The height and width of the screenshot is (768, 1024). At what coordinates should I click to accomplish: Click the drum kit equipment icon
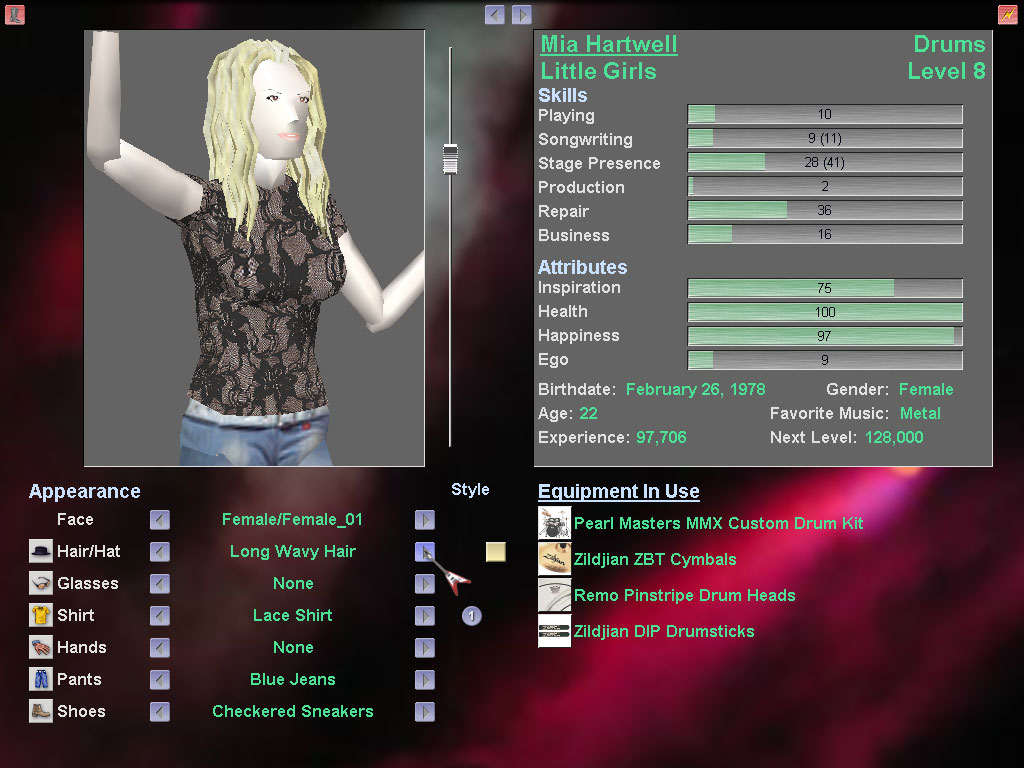[x=554, y=523]
